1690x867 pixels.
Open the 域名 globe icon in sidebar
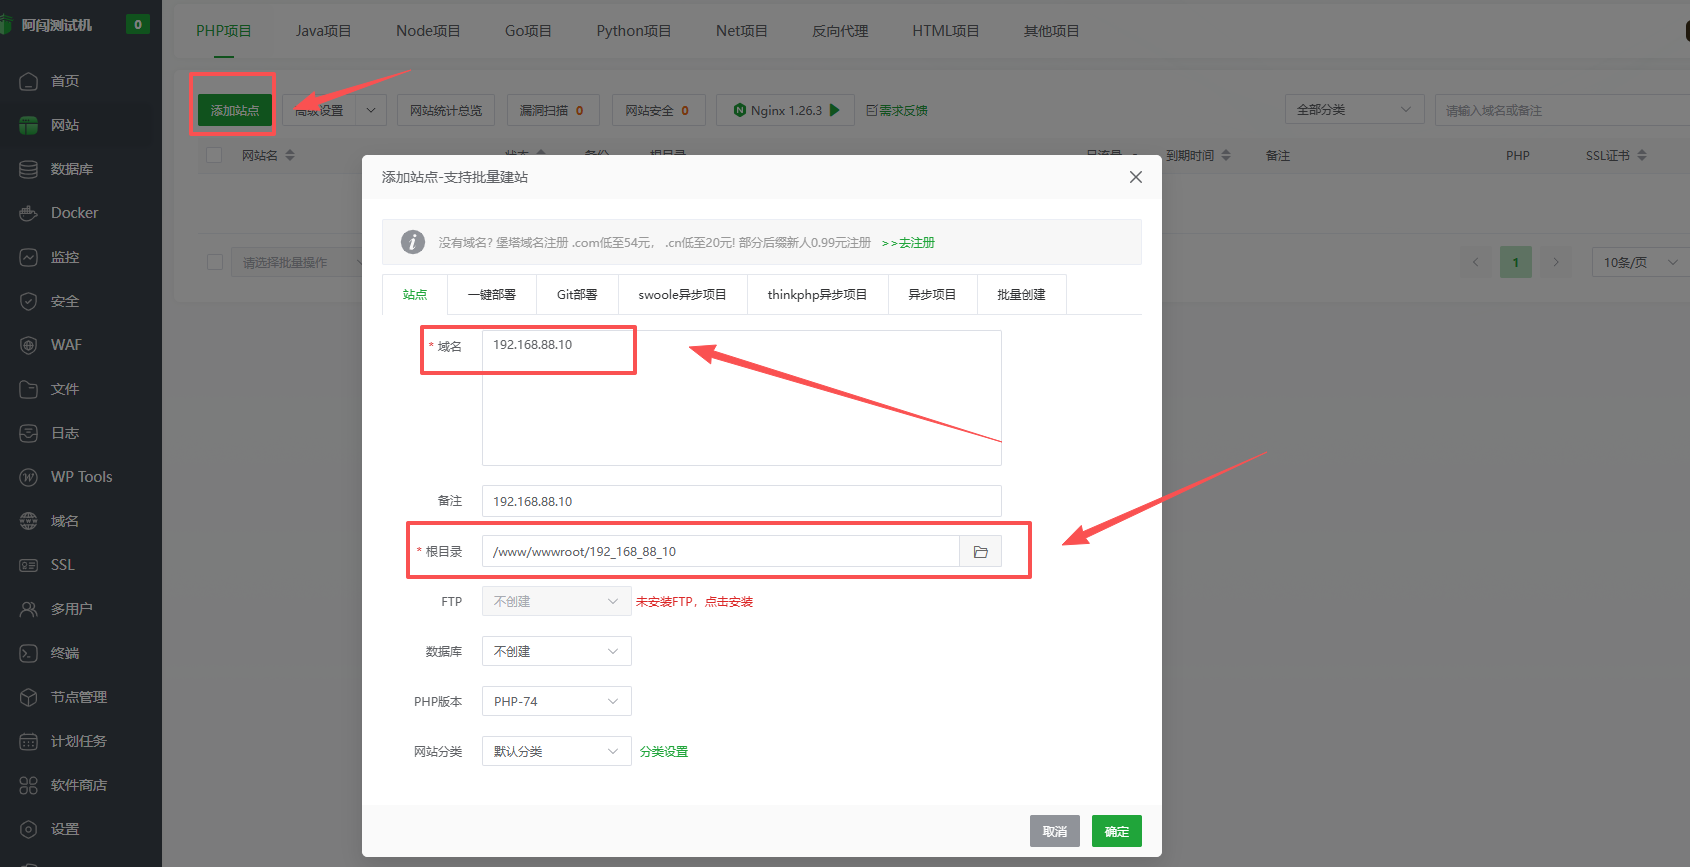tap(29, 521)
